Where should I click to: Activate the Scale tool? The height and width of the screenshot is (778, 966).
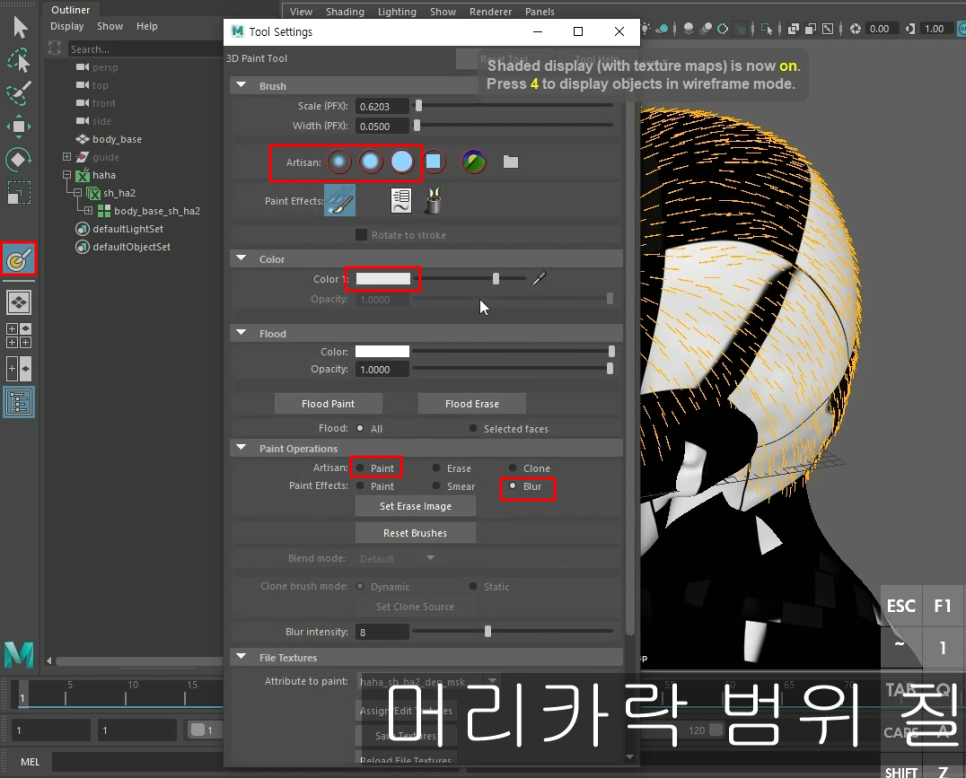(18, 193)
